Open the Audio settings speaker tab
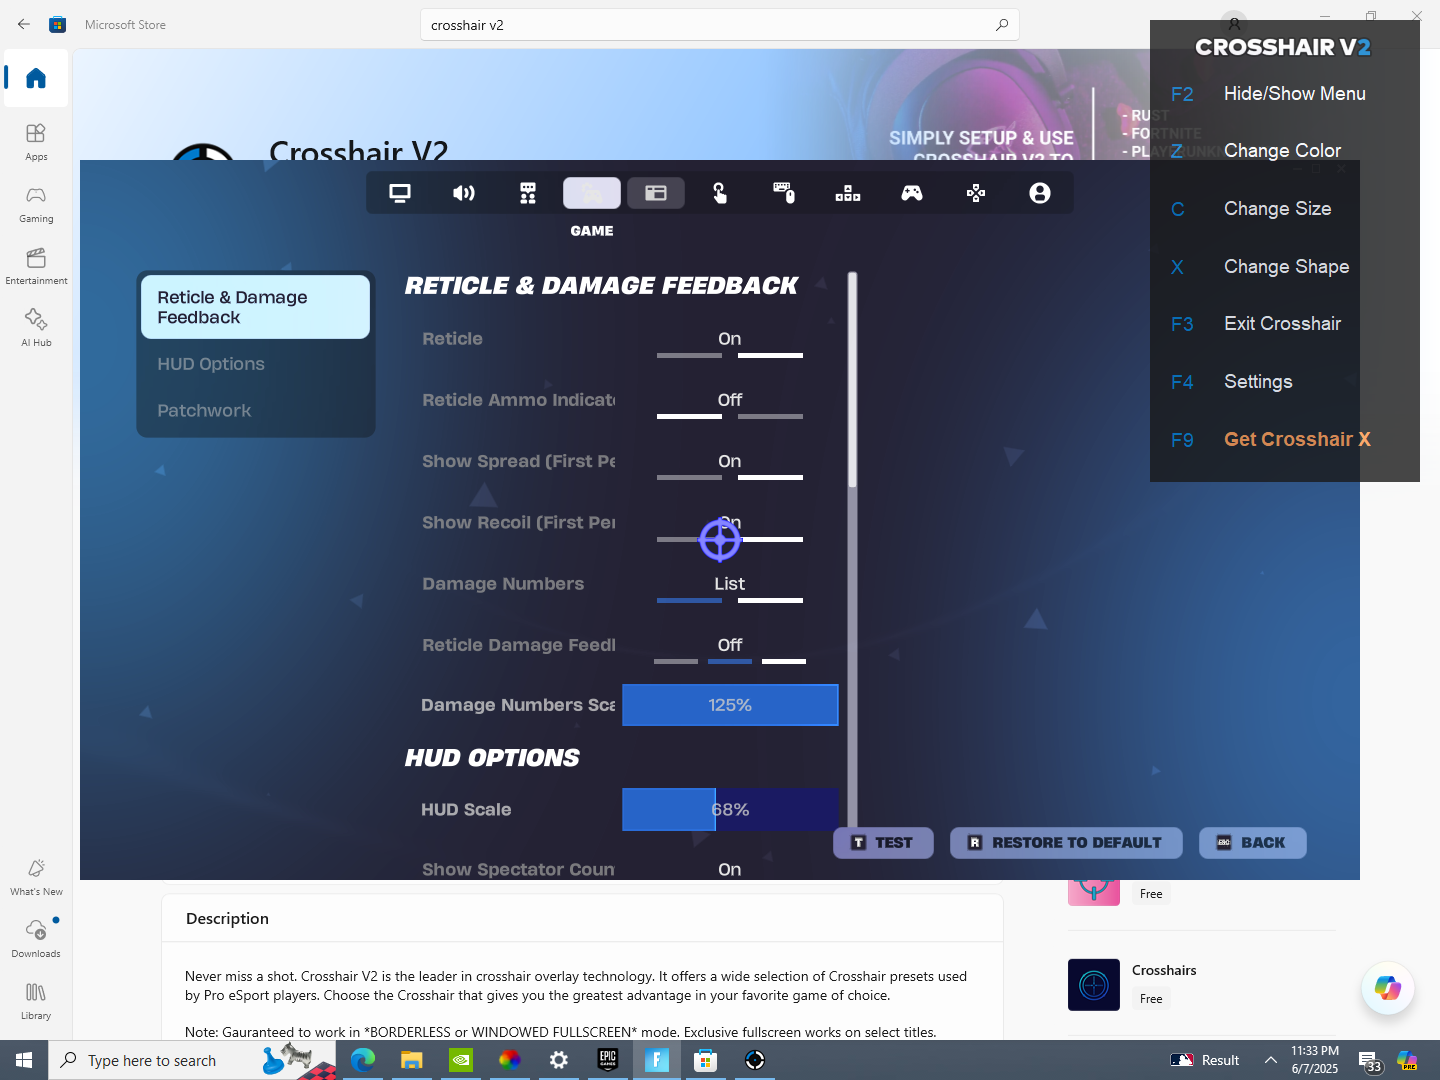Image resolution: width=1440 pixels, height=1080 pixels. [464, 193]
